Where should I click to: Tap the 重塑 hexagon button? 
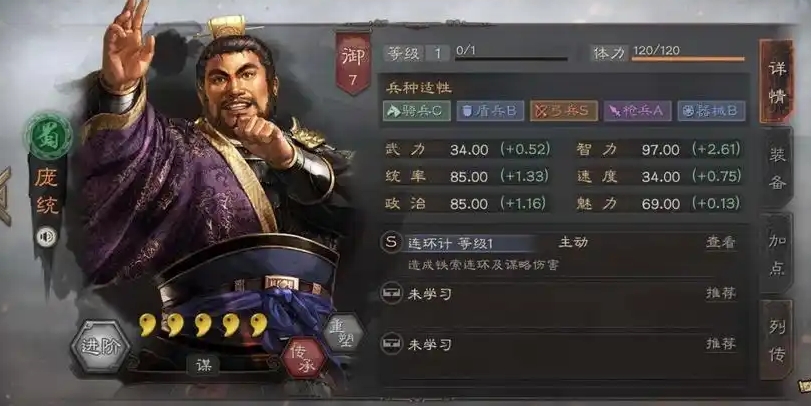coord(343,333)
